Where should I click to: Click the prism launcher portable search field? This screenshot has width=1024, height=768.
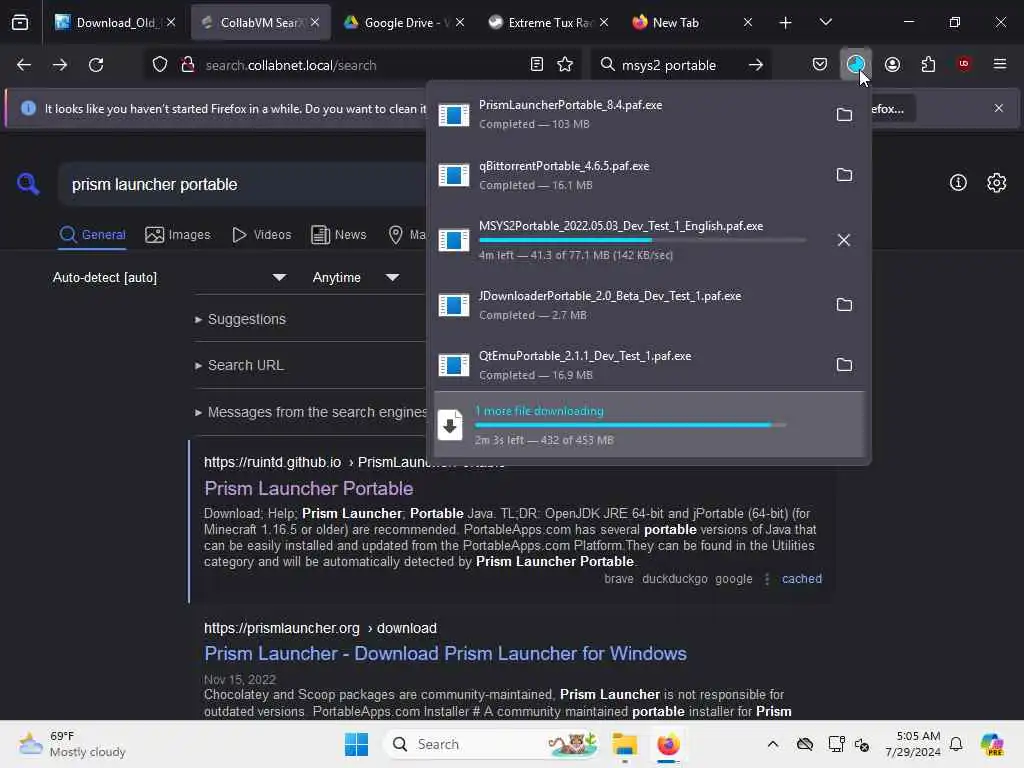coord(242,185)
